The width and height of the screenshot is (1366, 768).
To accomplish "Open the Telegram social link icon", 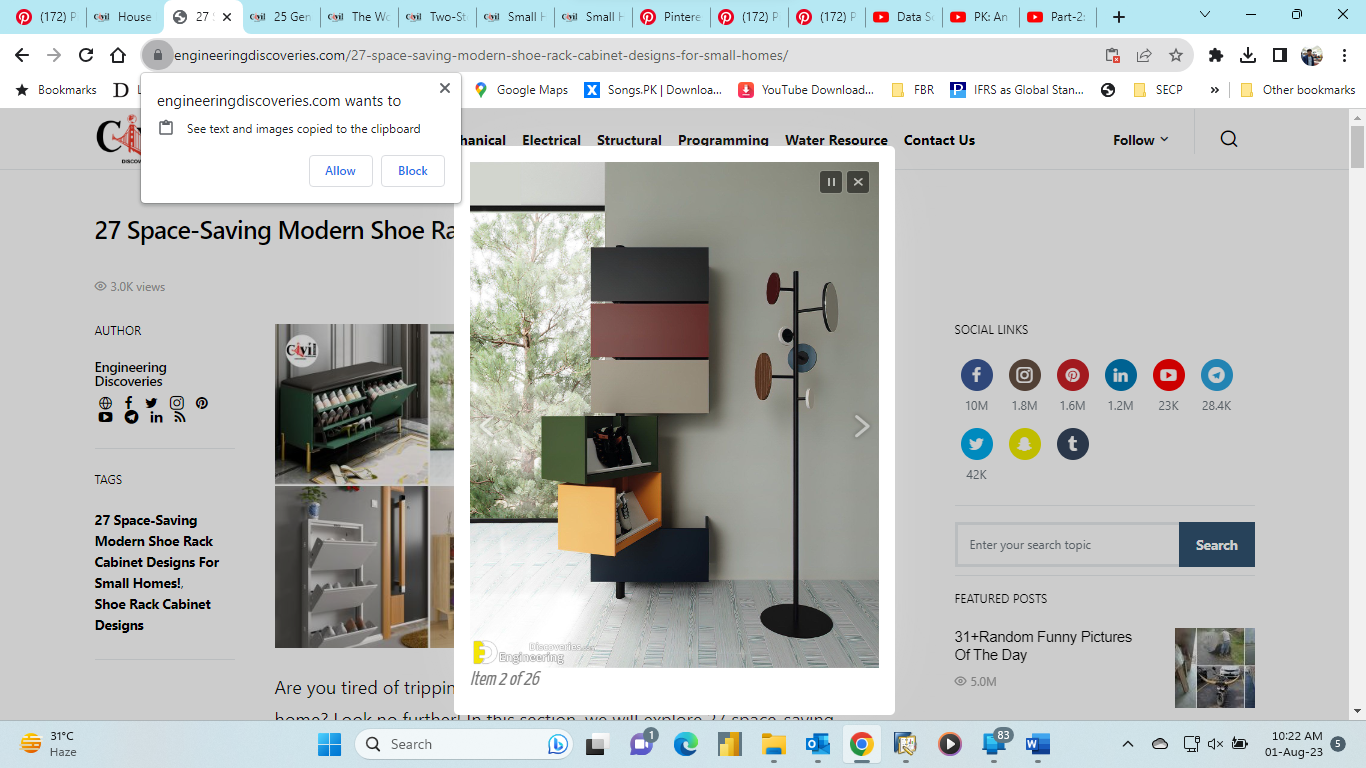I will (1216, 376).
